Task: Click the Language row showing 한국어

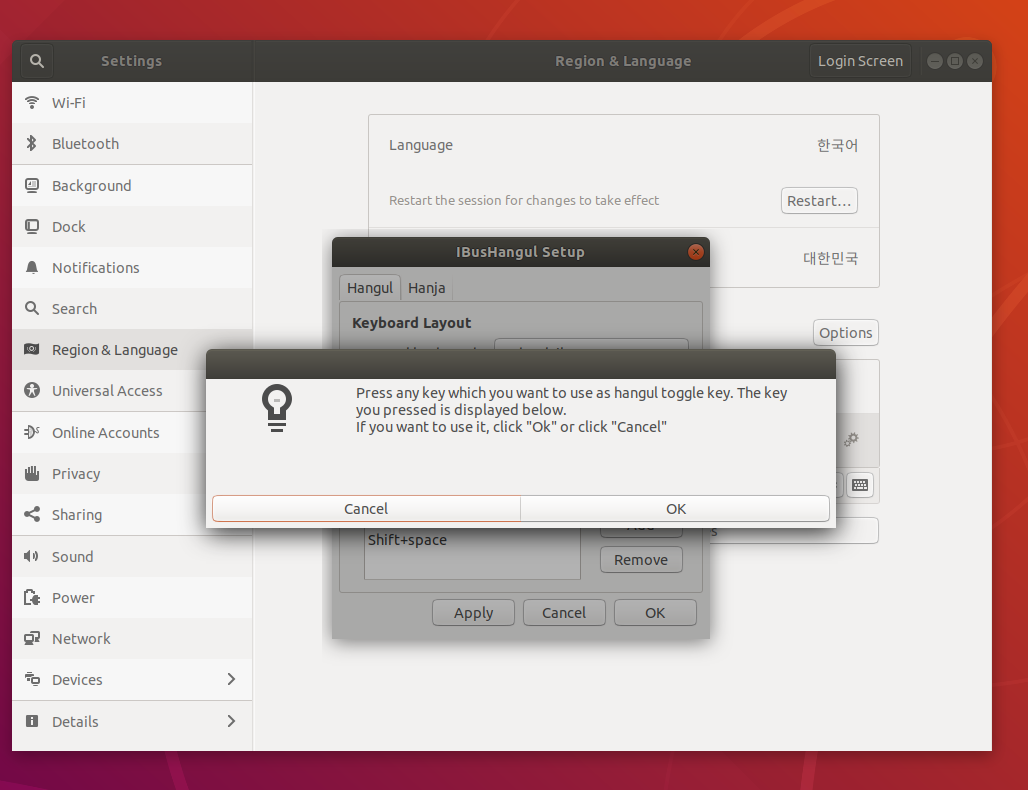Action: pos(623,145)
